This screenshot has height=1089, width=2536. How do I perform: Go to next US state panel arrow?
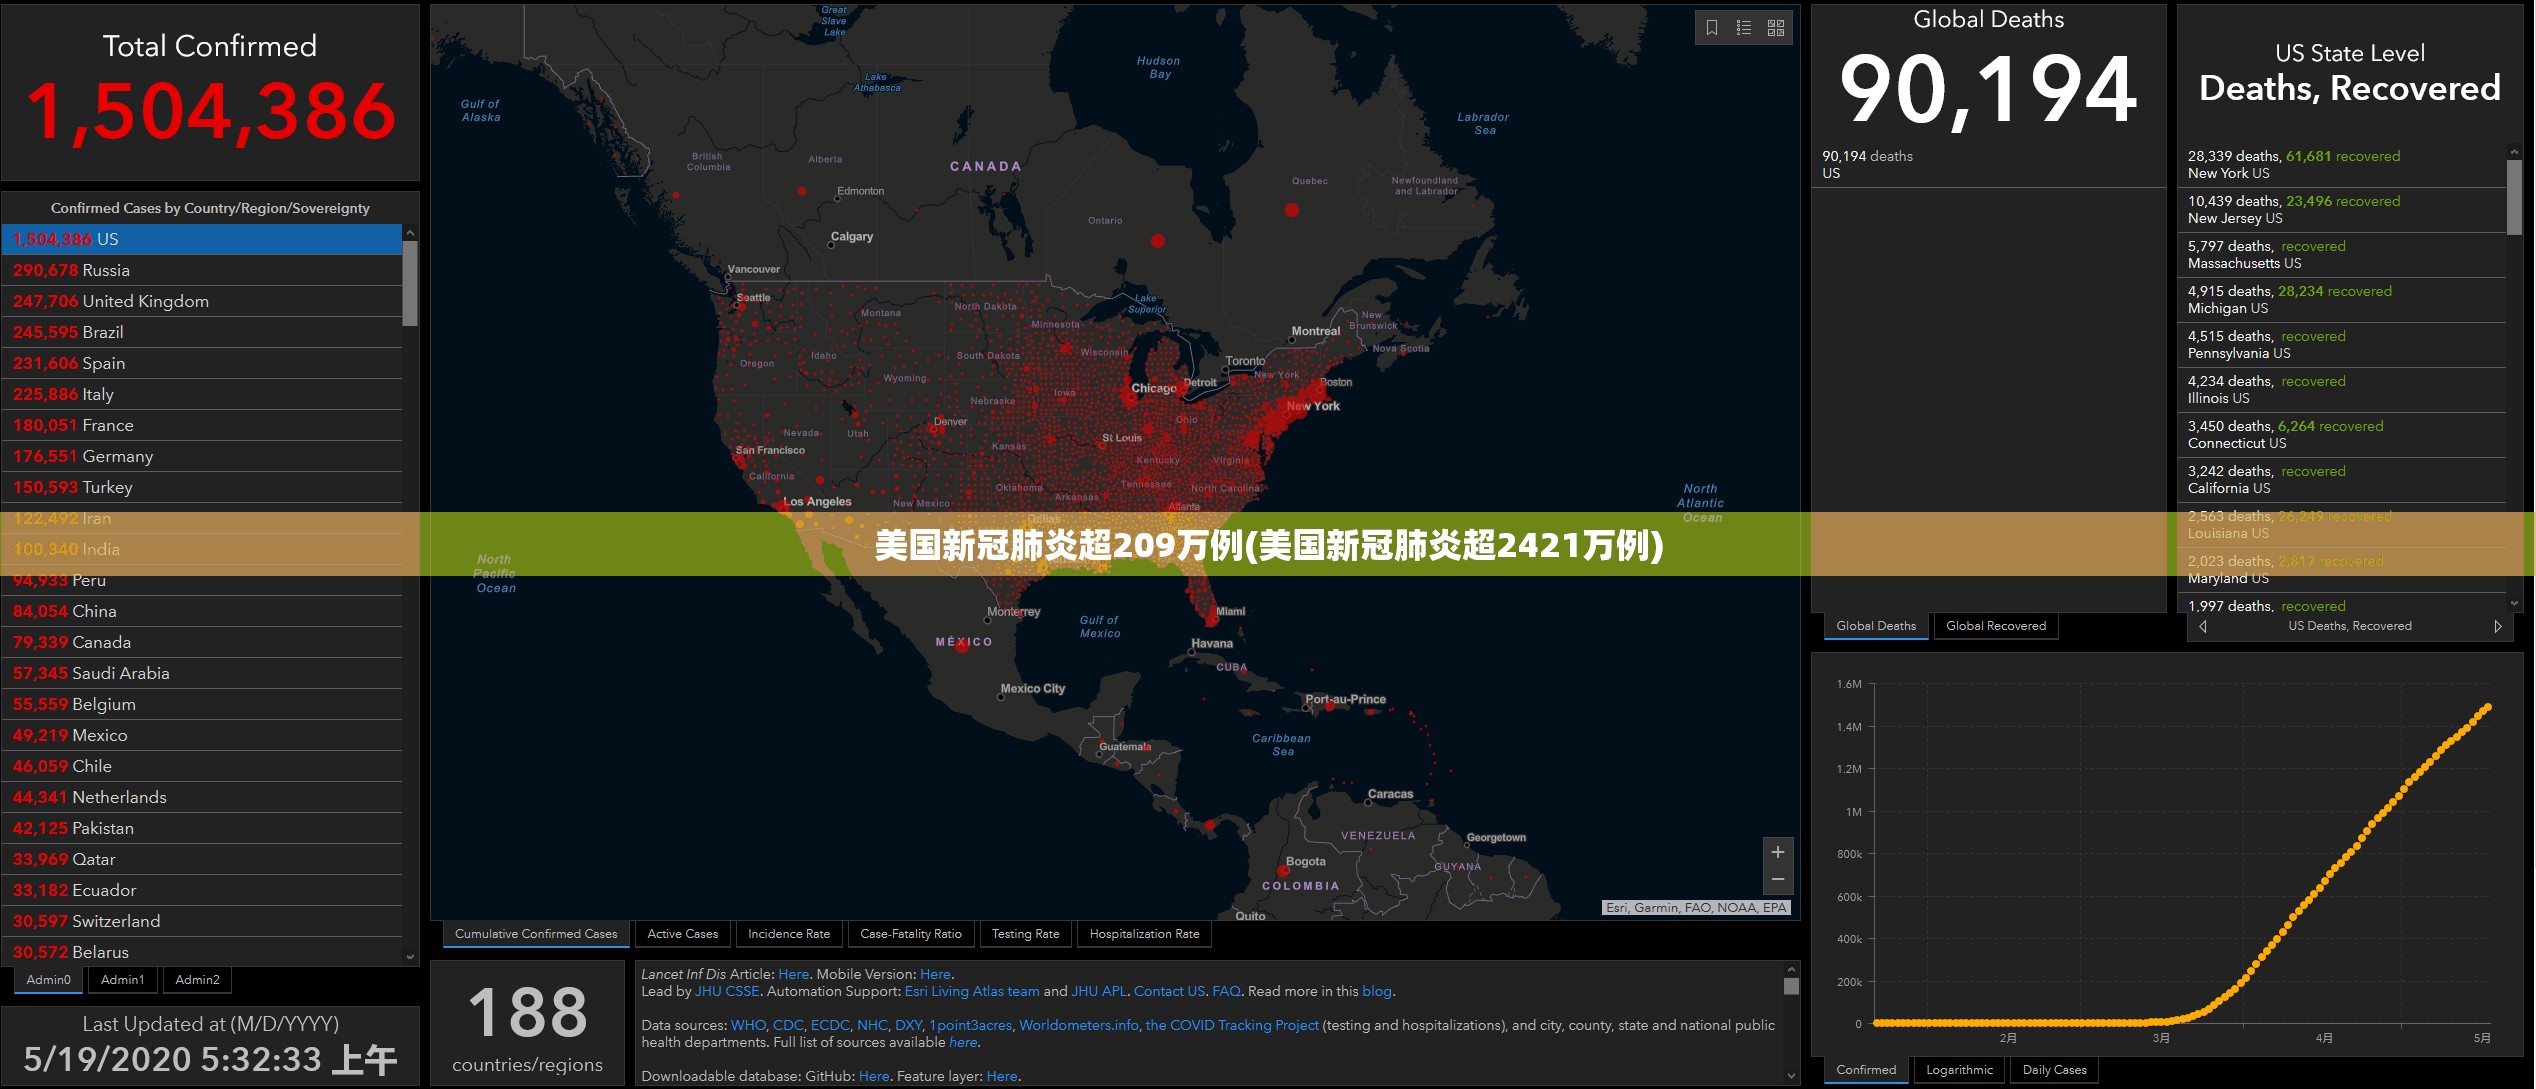pos(2498,626)
